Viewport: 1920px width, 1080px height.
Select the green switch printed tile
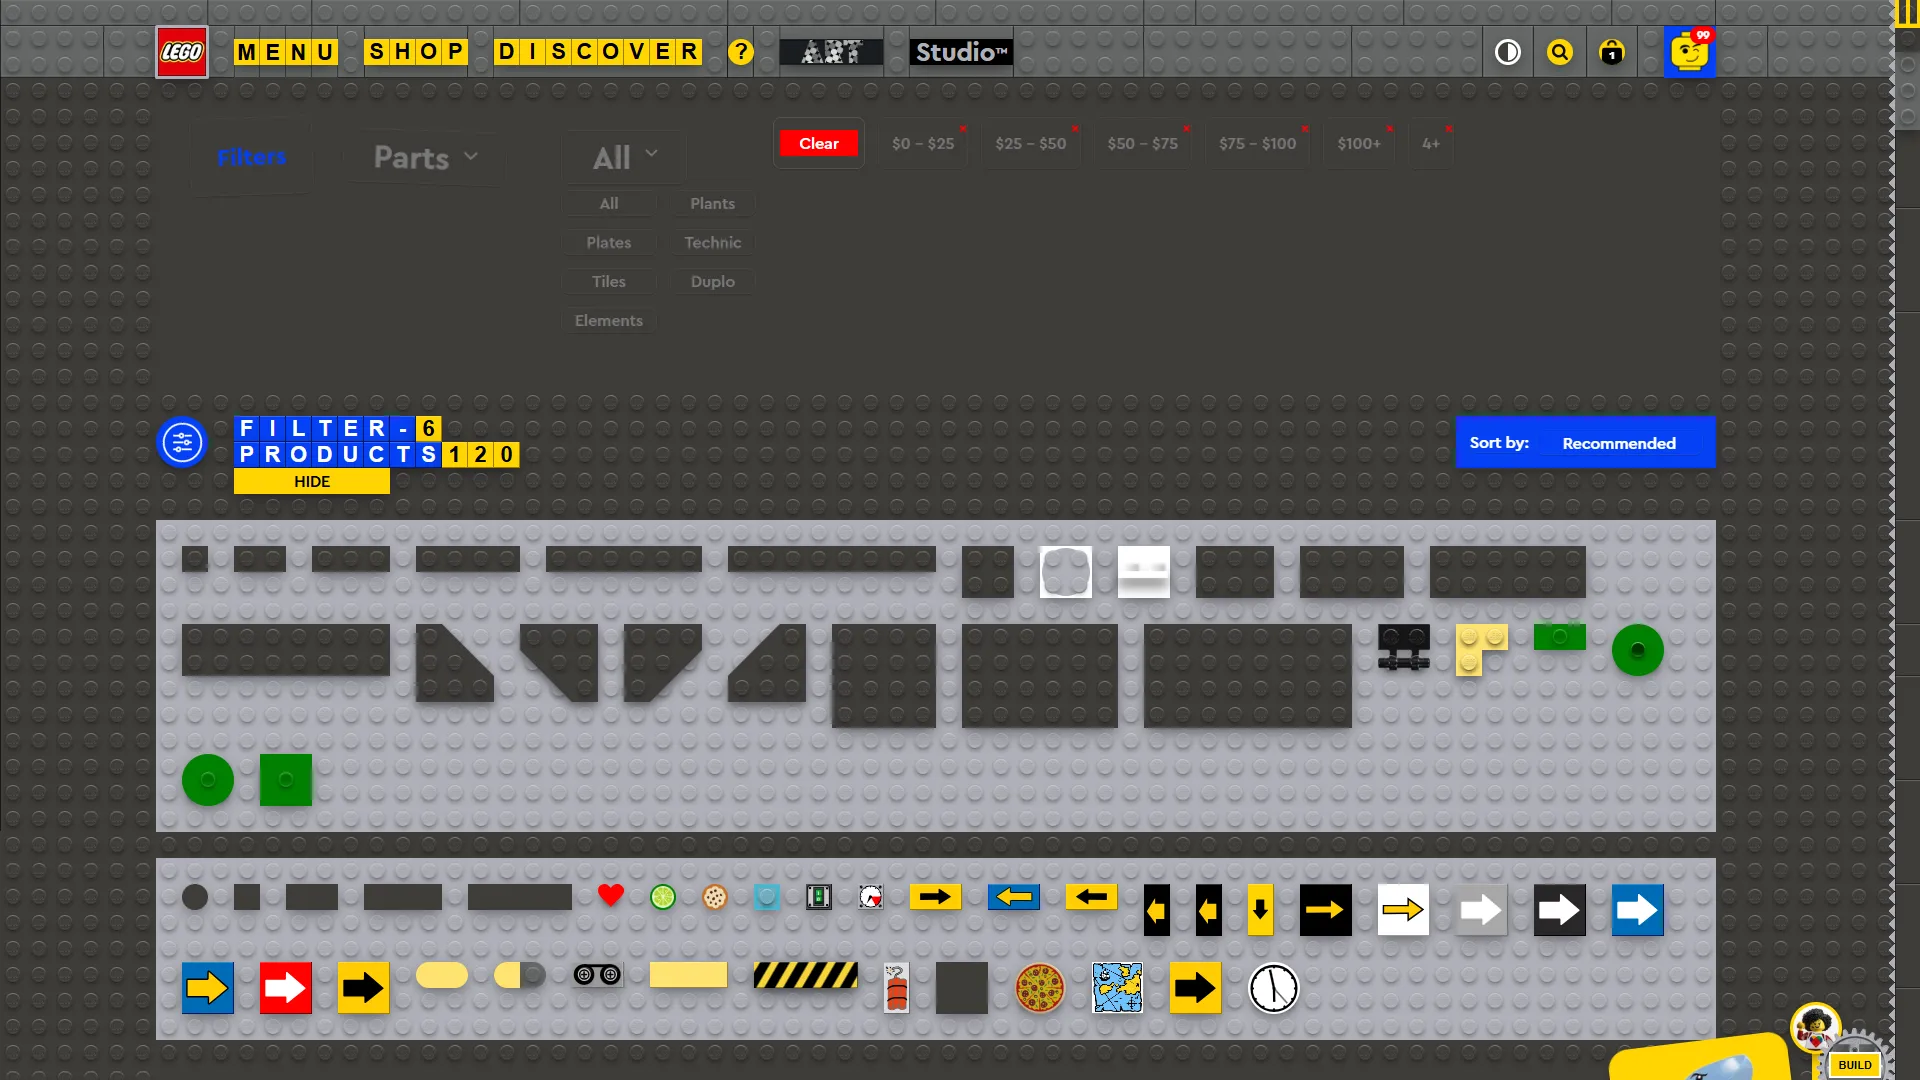(819, 897)
